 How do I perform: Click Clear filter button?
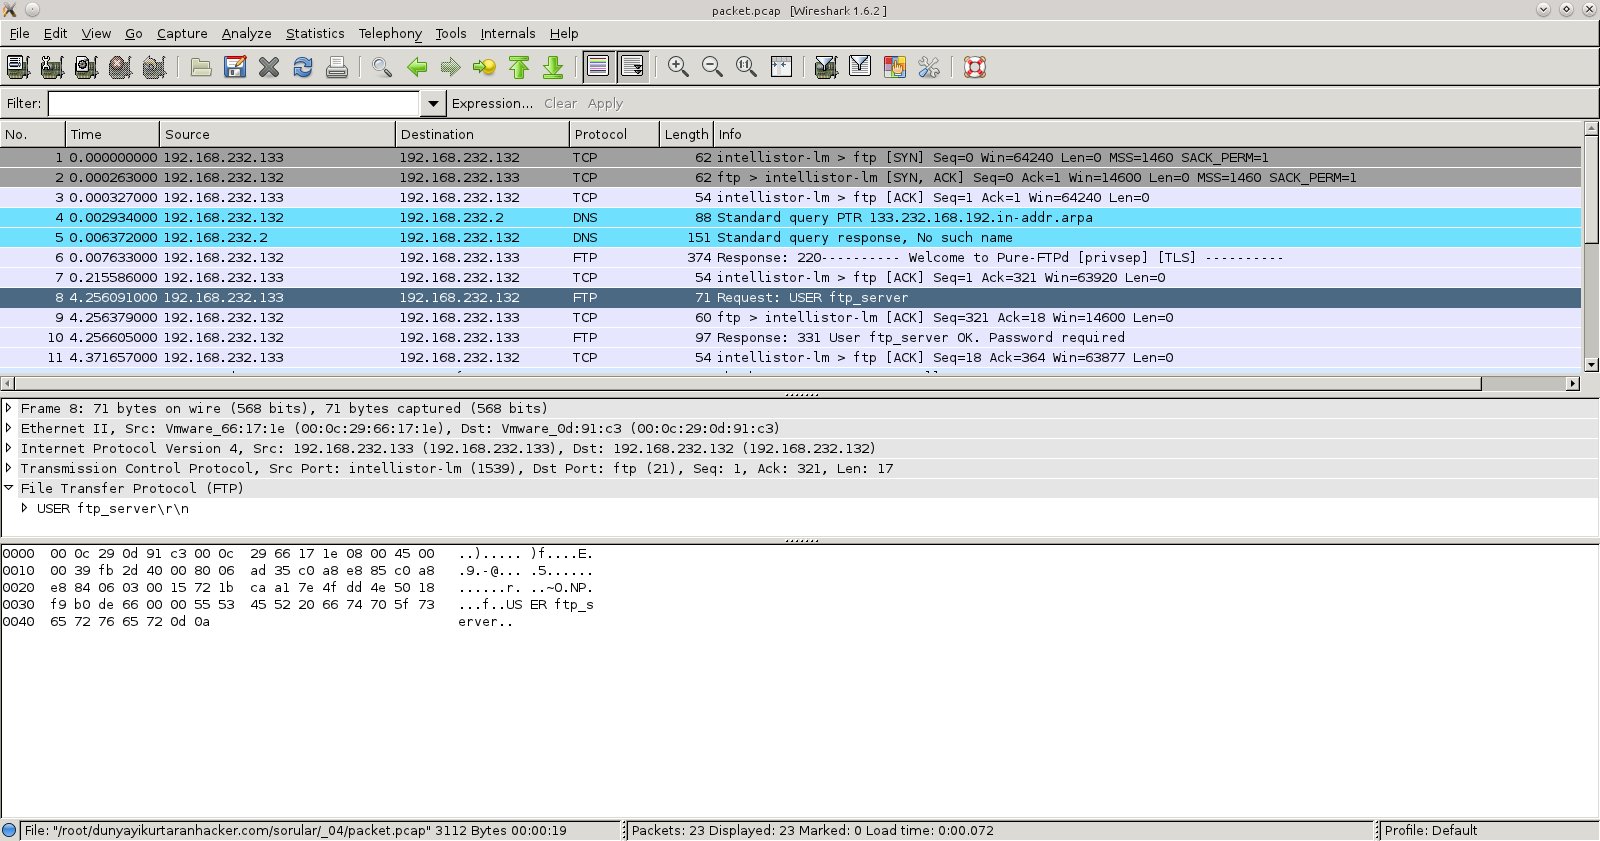560,103
